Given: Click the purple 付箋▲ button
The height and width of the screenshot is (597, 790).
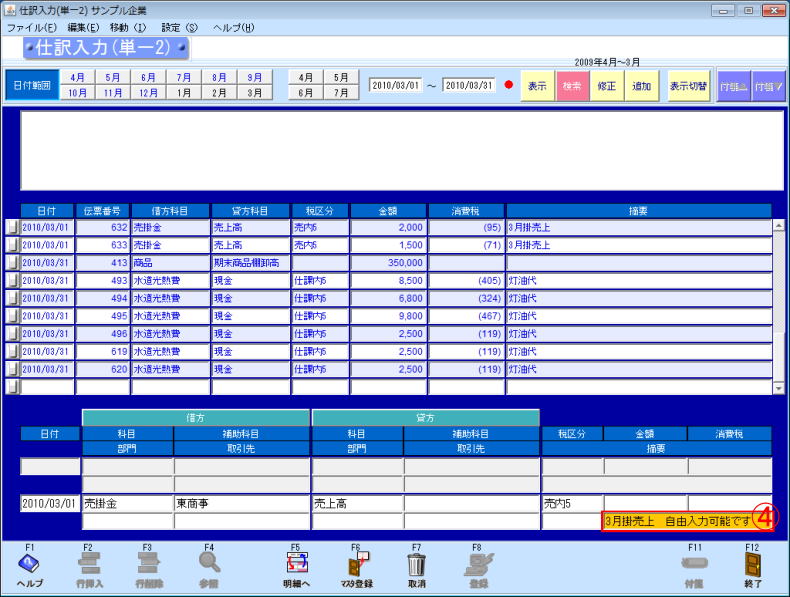Looking at the screenshot, I should tap(734, 86).
